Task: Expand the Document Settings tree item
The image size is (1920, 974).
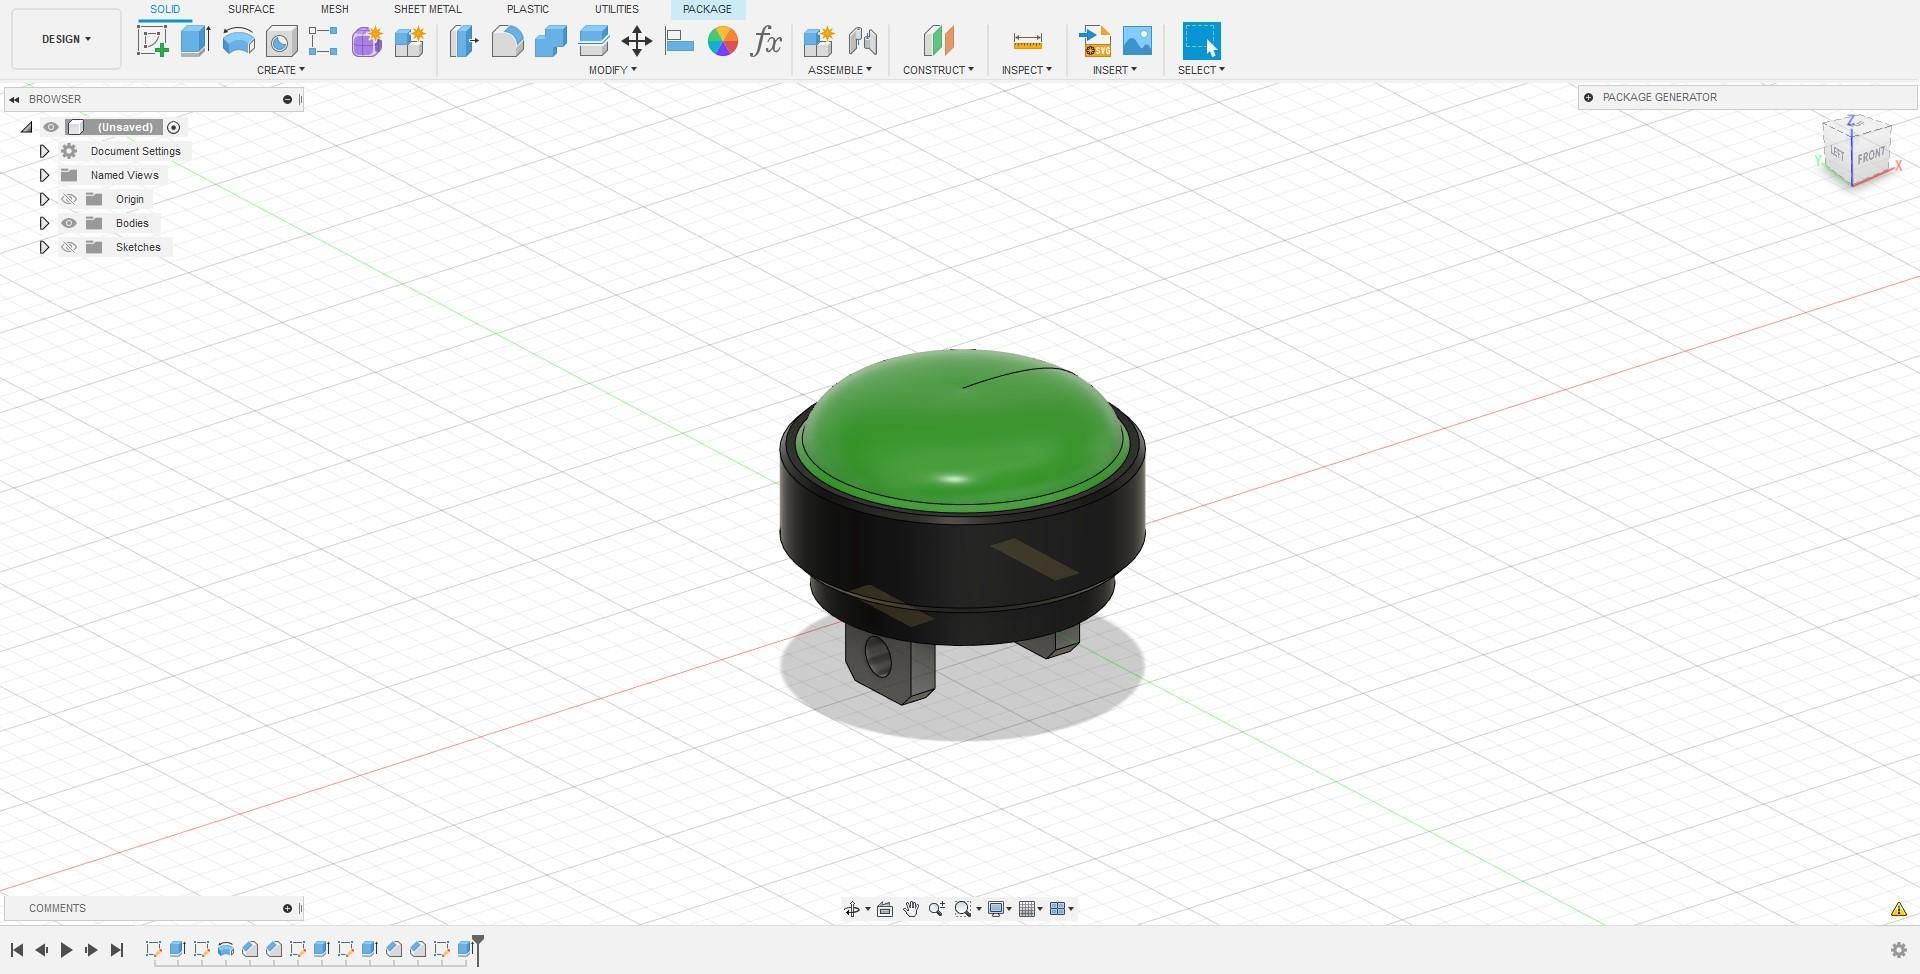Action: point(44,151)
